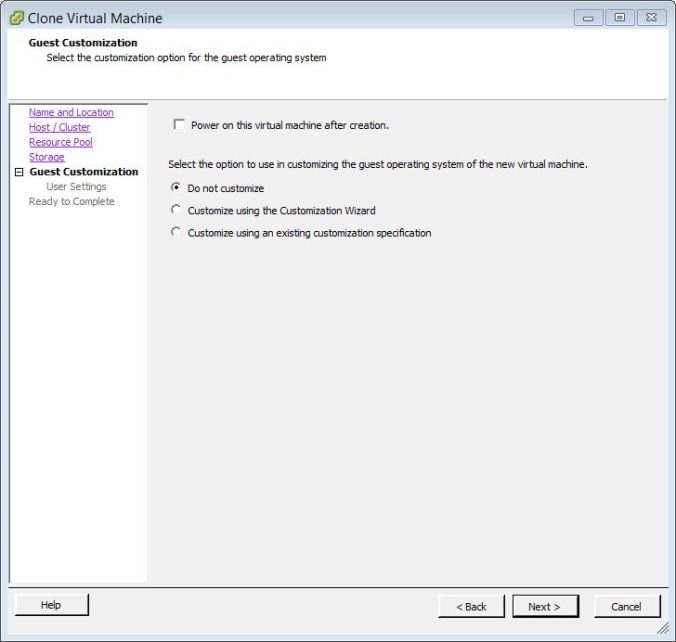676x642 pixels.
Task: Proceed with the Next button
Action: [x=545, y=606]
